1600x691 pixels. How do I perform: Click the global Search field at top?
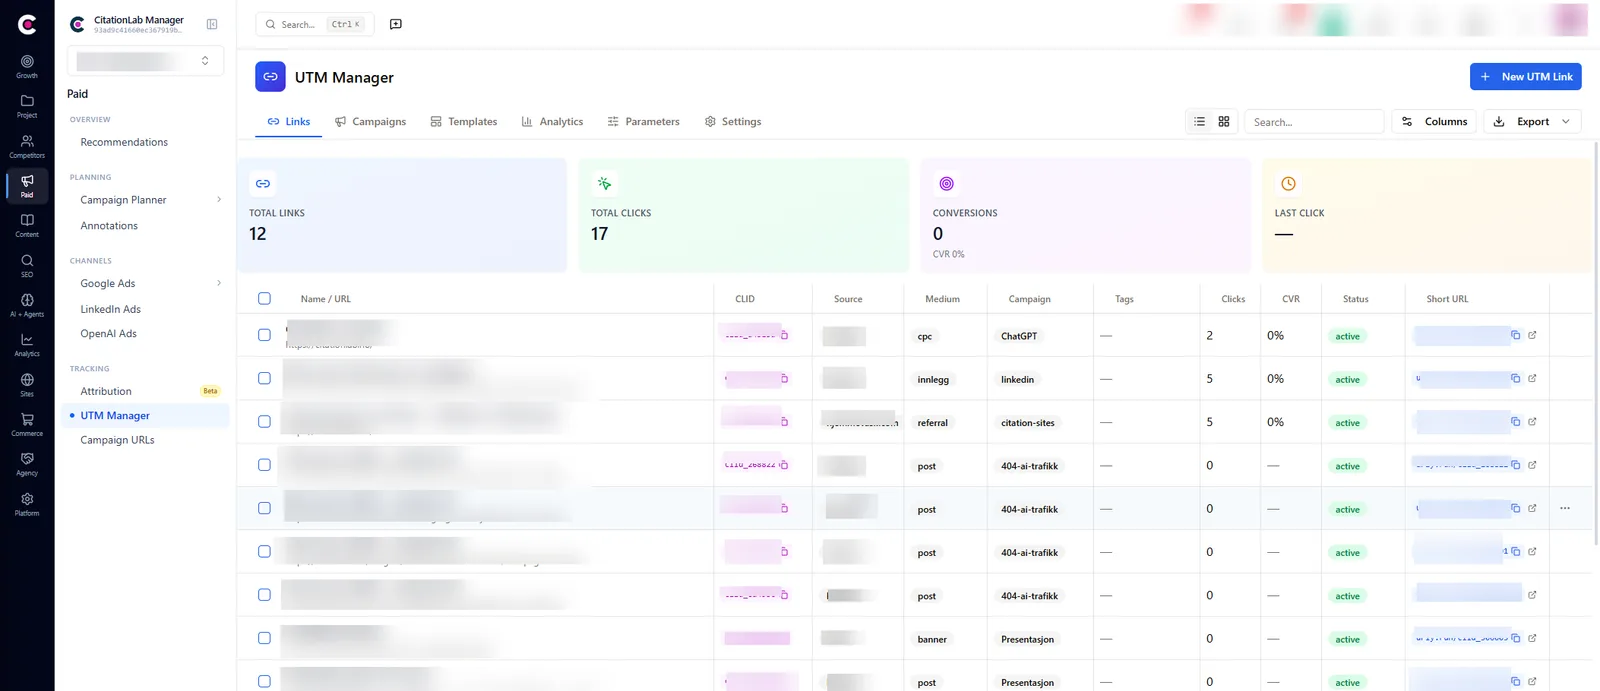(315, 24)
